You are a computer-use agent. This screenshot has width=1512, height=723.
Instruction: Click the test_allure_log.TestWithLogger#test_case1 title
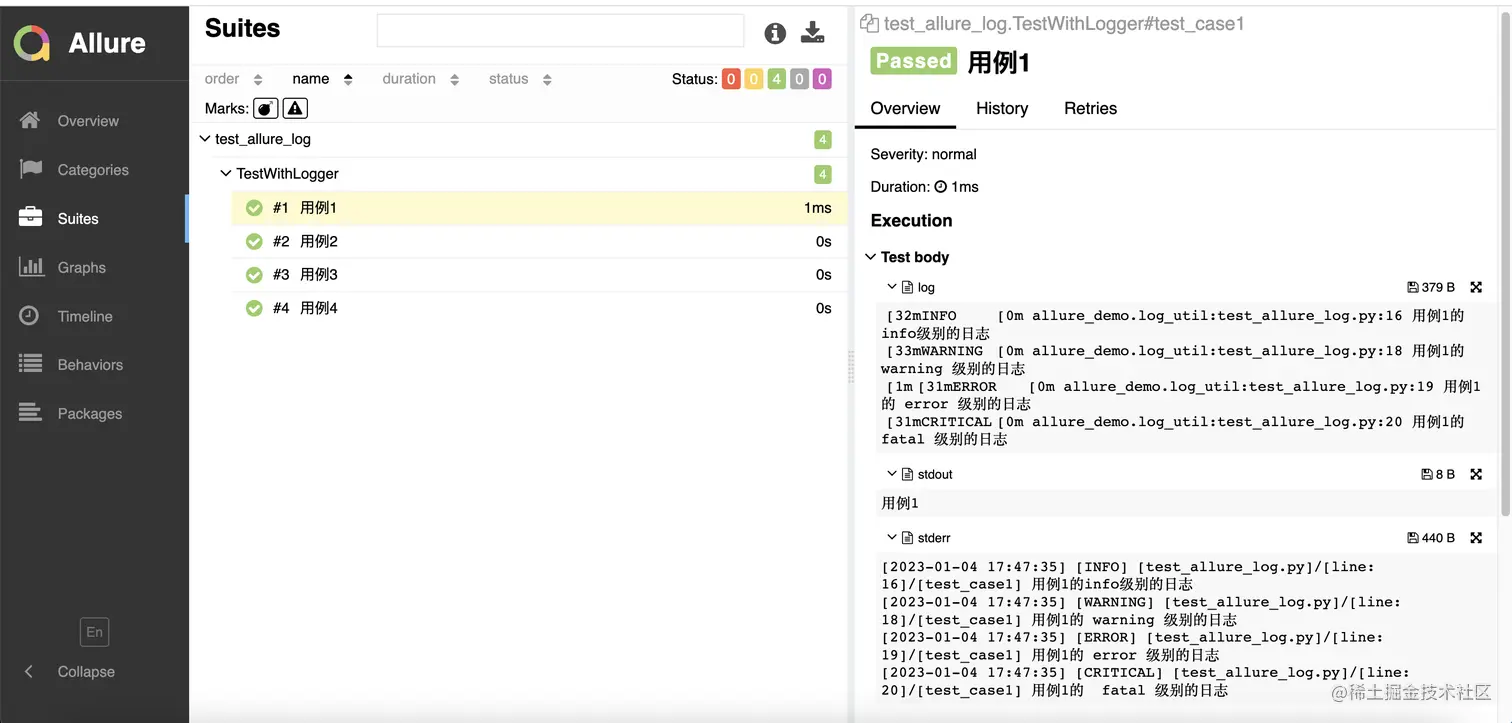[x=1064, y=23]
